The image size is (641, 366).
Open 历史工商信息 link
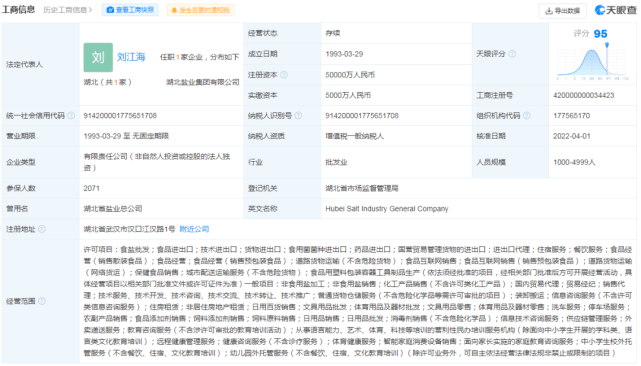(x=68, y=10)
